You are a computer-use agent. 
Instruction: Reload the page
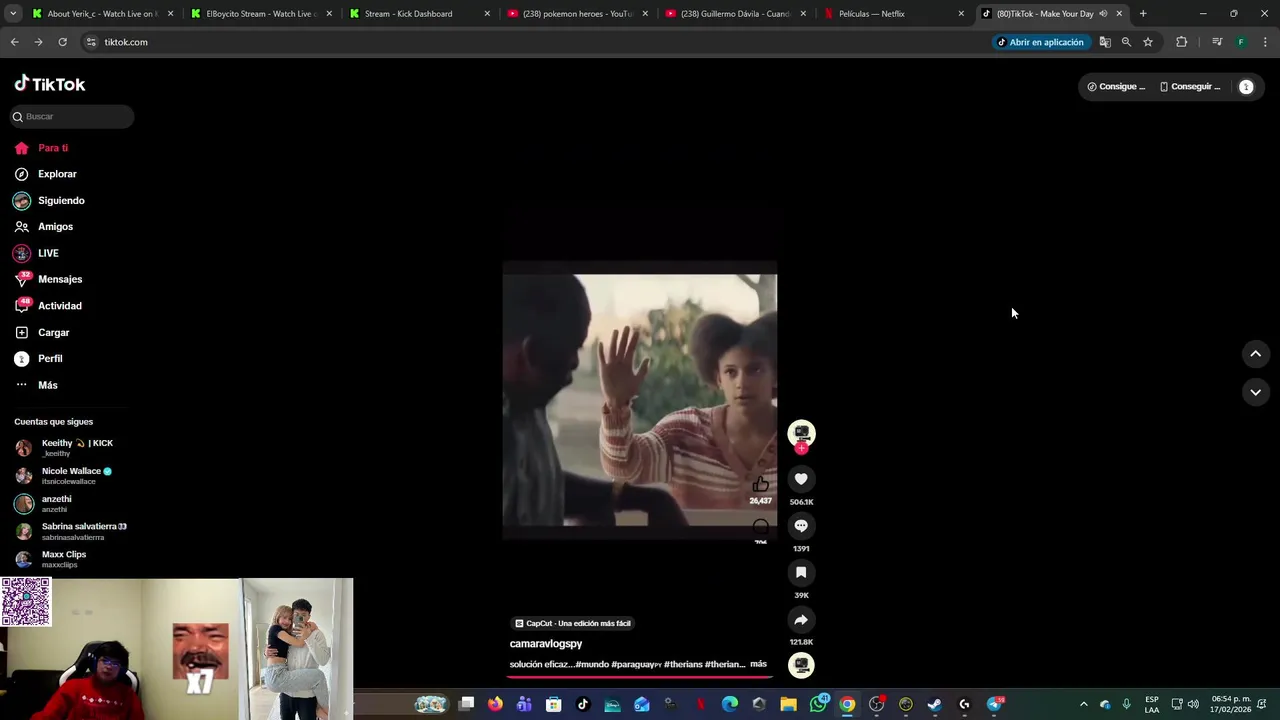click(62, 42)
